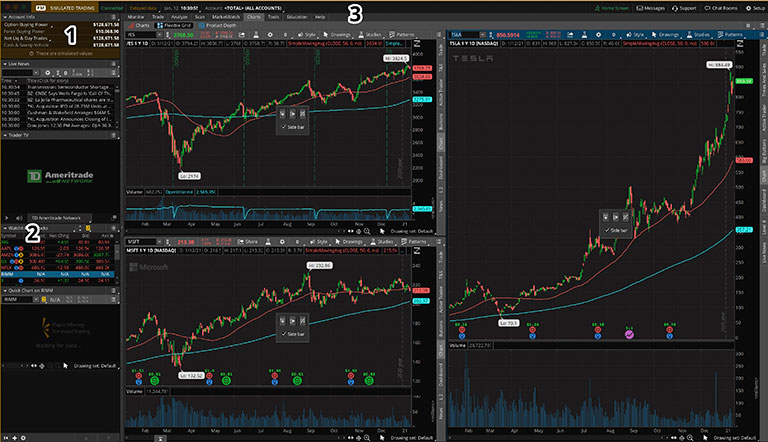This screenshot has height=442, width=768.
Task: Open Patterns on the TSLA chart
Action: tap(730, 35)
